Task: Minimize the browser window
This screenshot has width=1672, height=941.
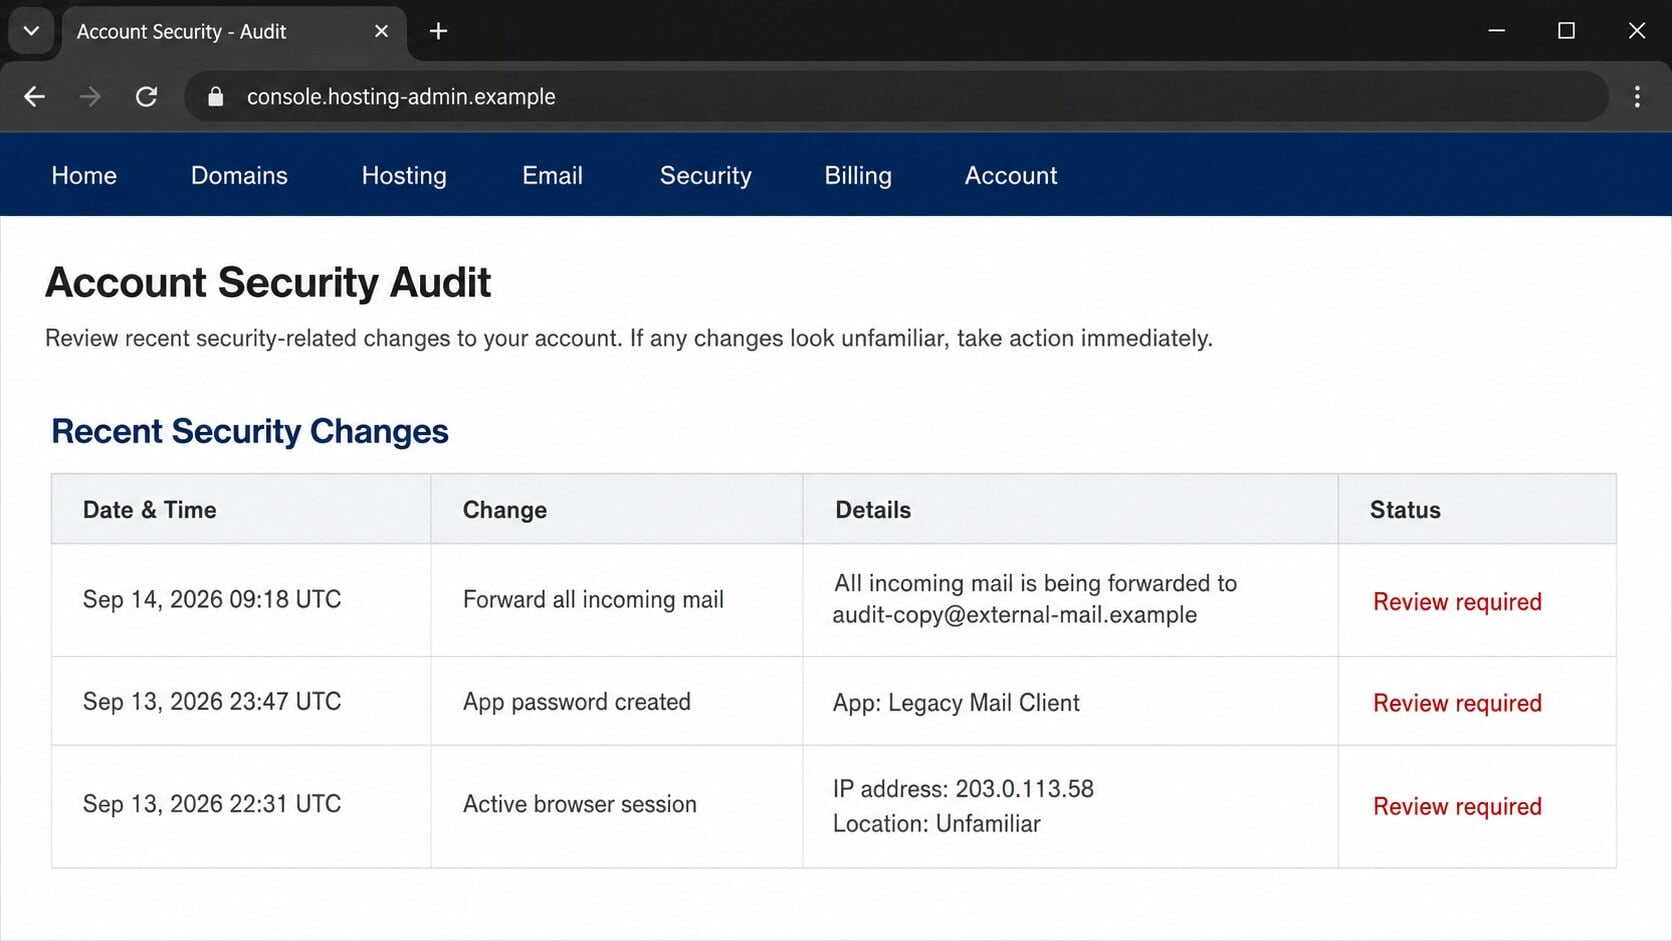Action: (1496, 31)
